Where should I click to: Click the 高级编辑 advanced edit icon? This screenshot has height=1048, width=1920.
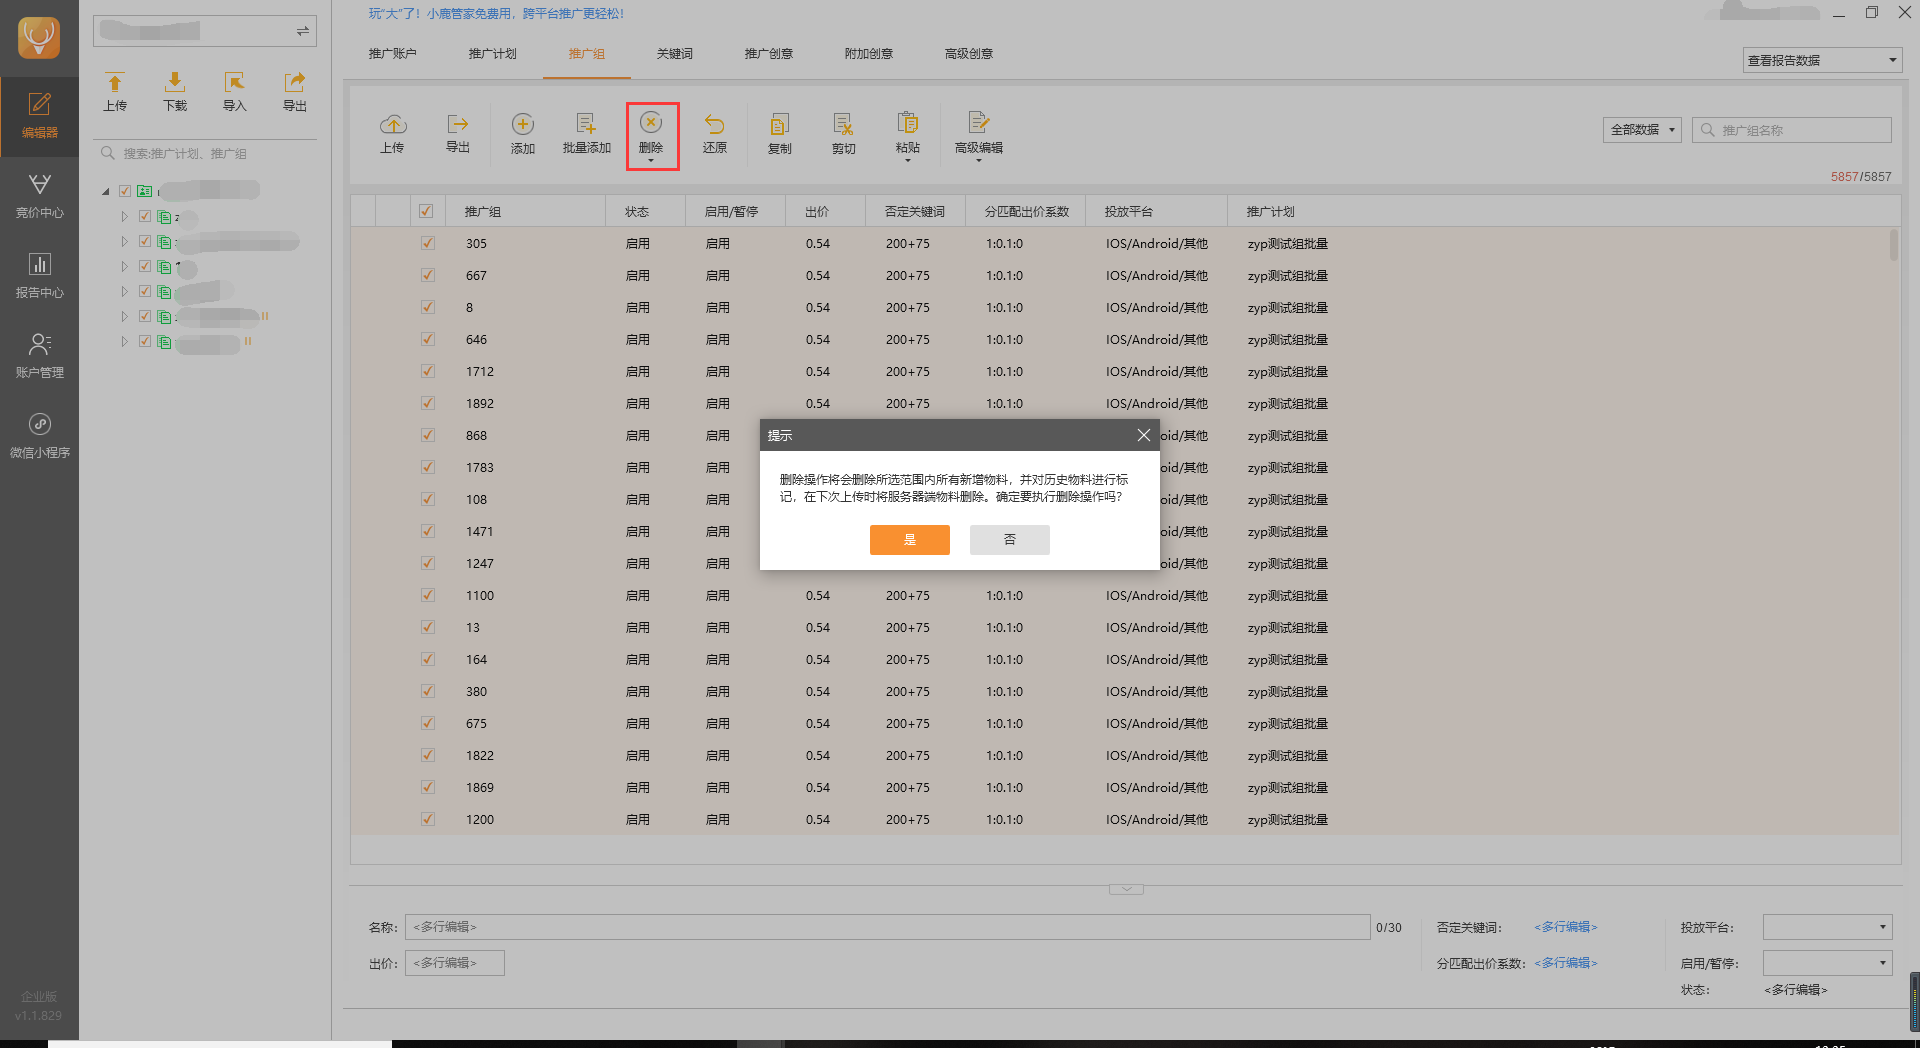click(x=979, y=122)
